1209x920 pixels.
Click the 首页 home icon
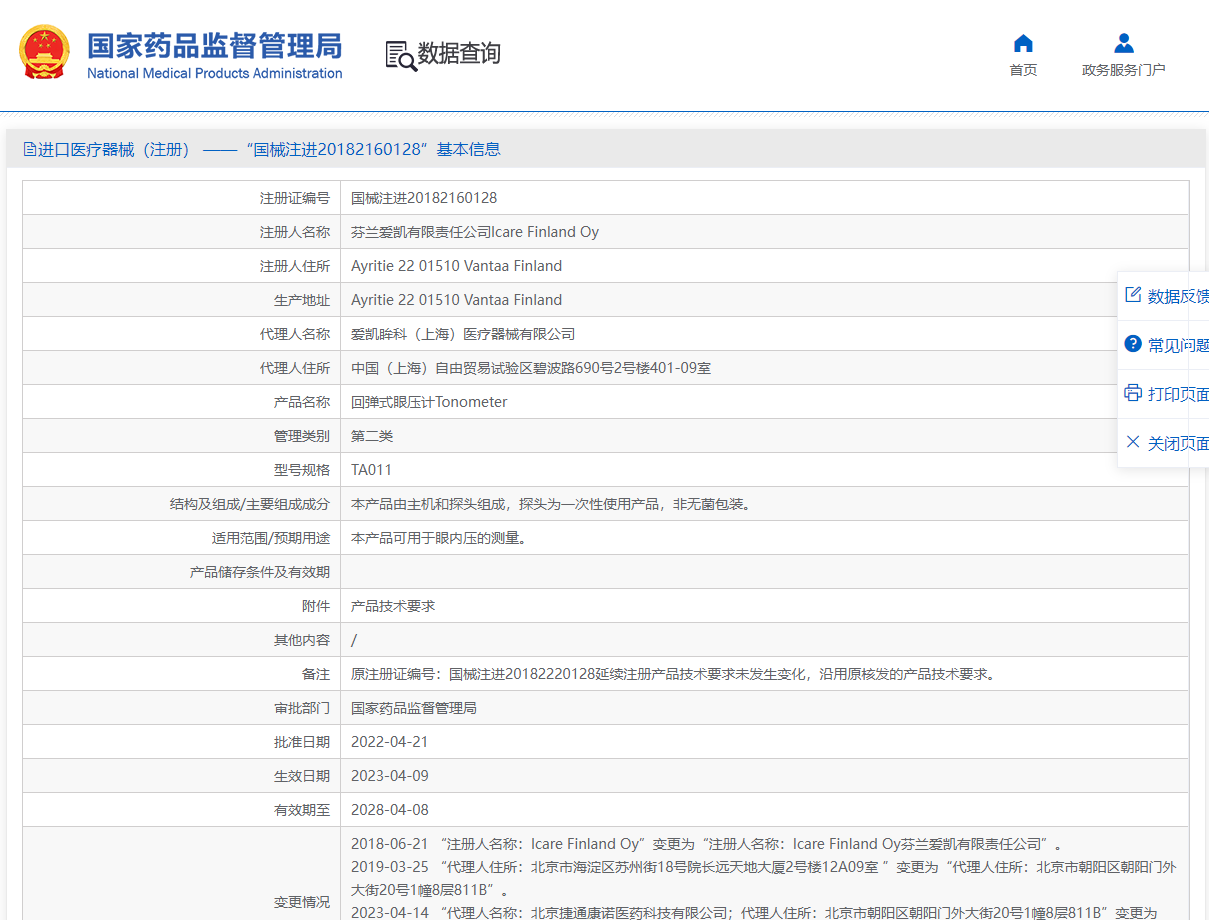pyautogui.click(x=1023, y=43)
